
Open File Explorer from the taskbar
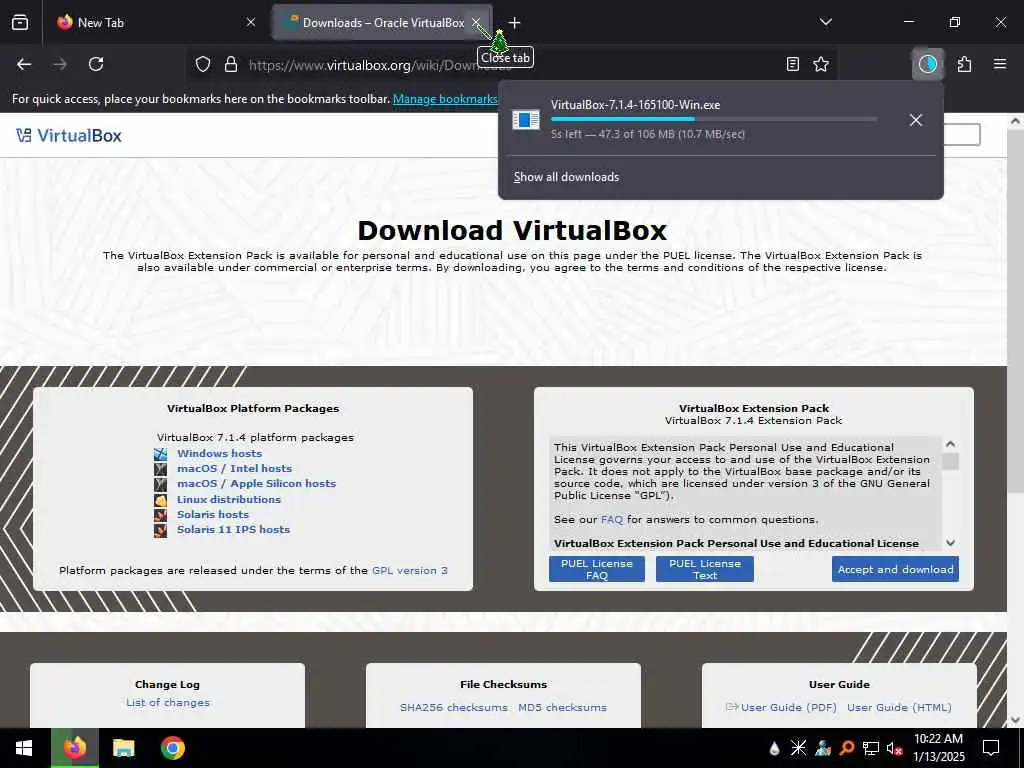pos(123,748)
